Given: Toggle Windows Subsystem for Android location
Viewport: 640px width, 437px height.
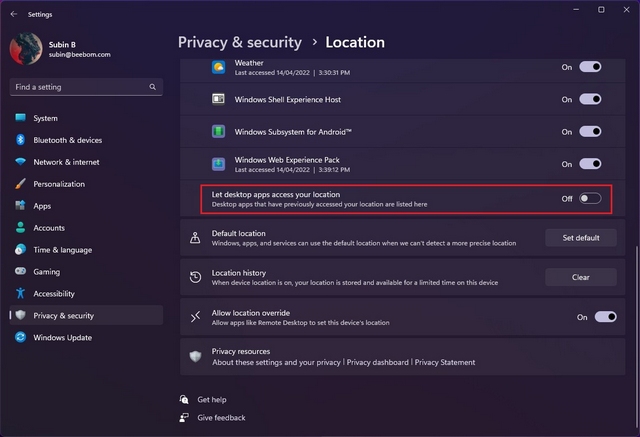Looking at the screenshot, I should [590, 132].
